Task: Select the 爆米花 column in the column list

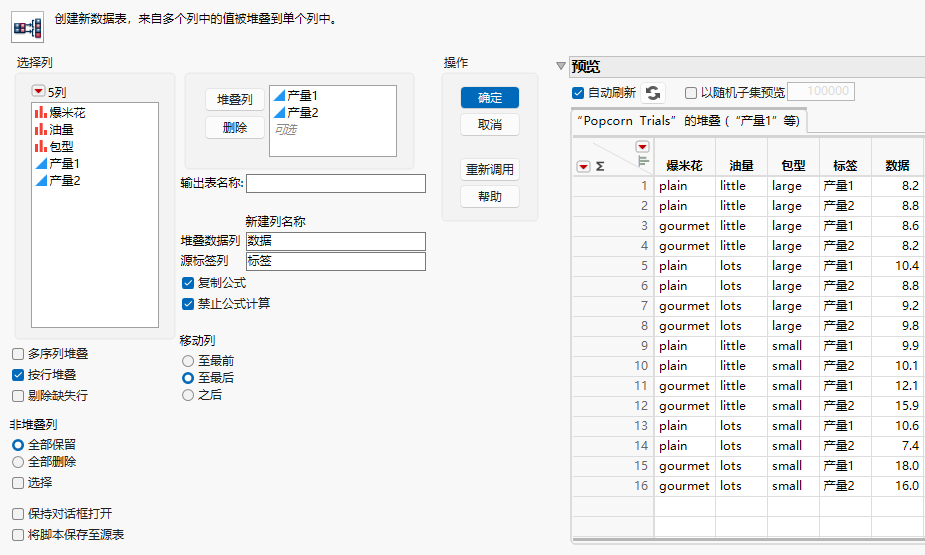Action: pyautogui.click(x=60, y=112)
